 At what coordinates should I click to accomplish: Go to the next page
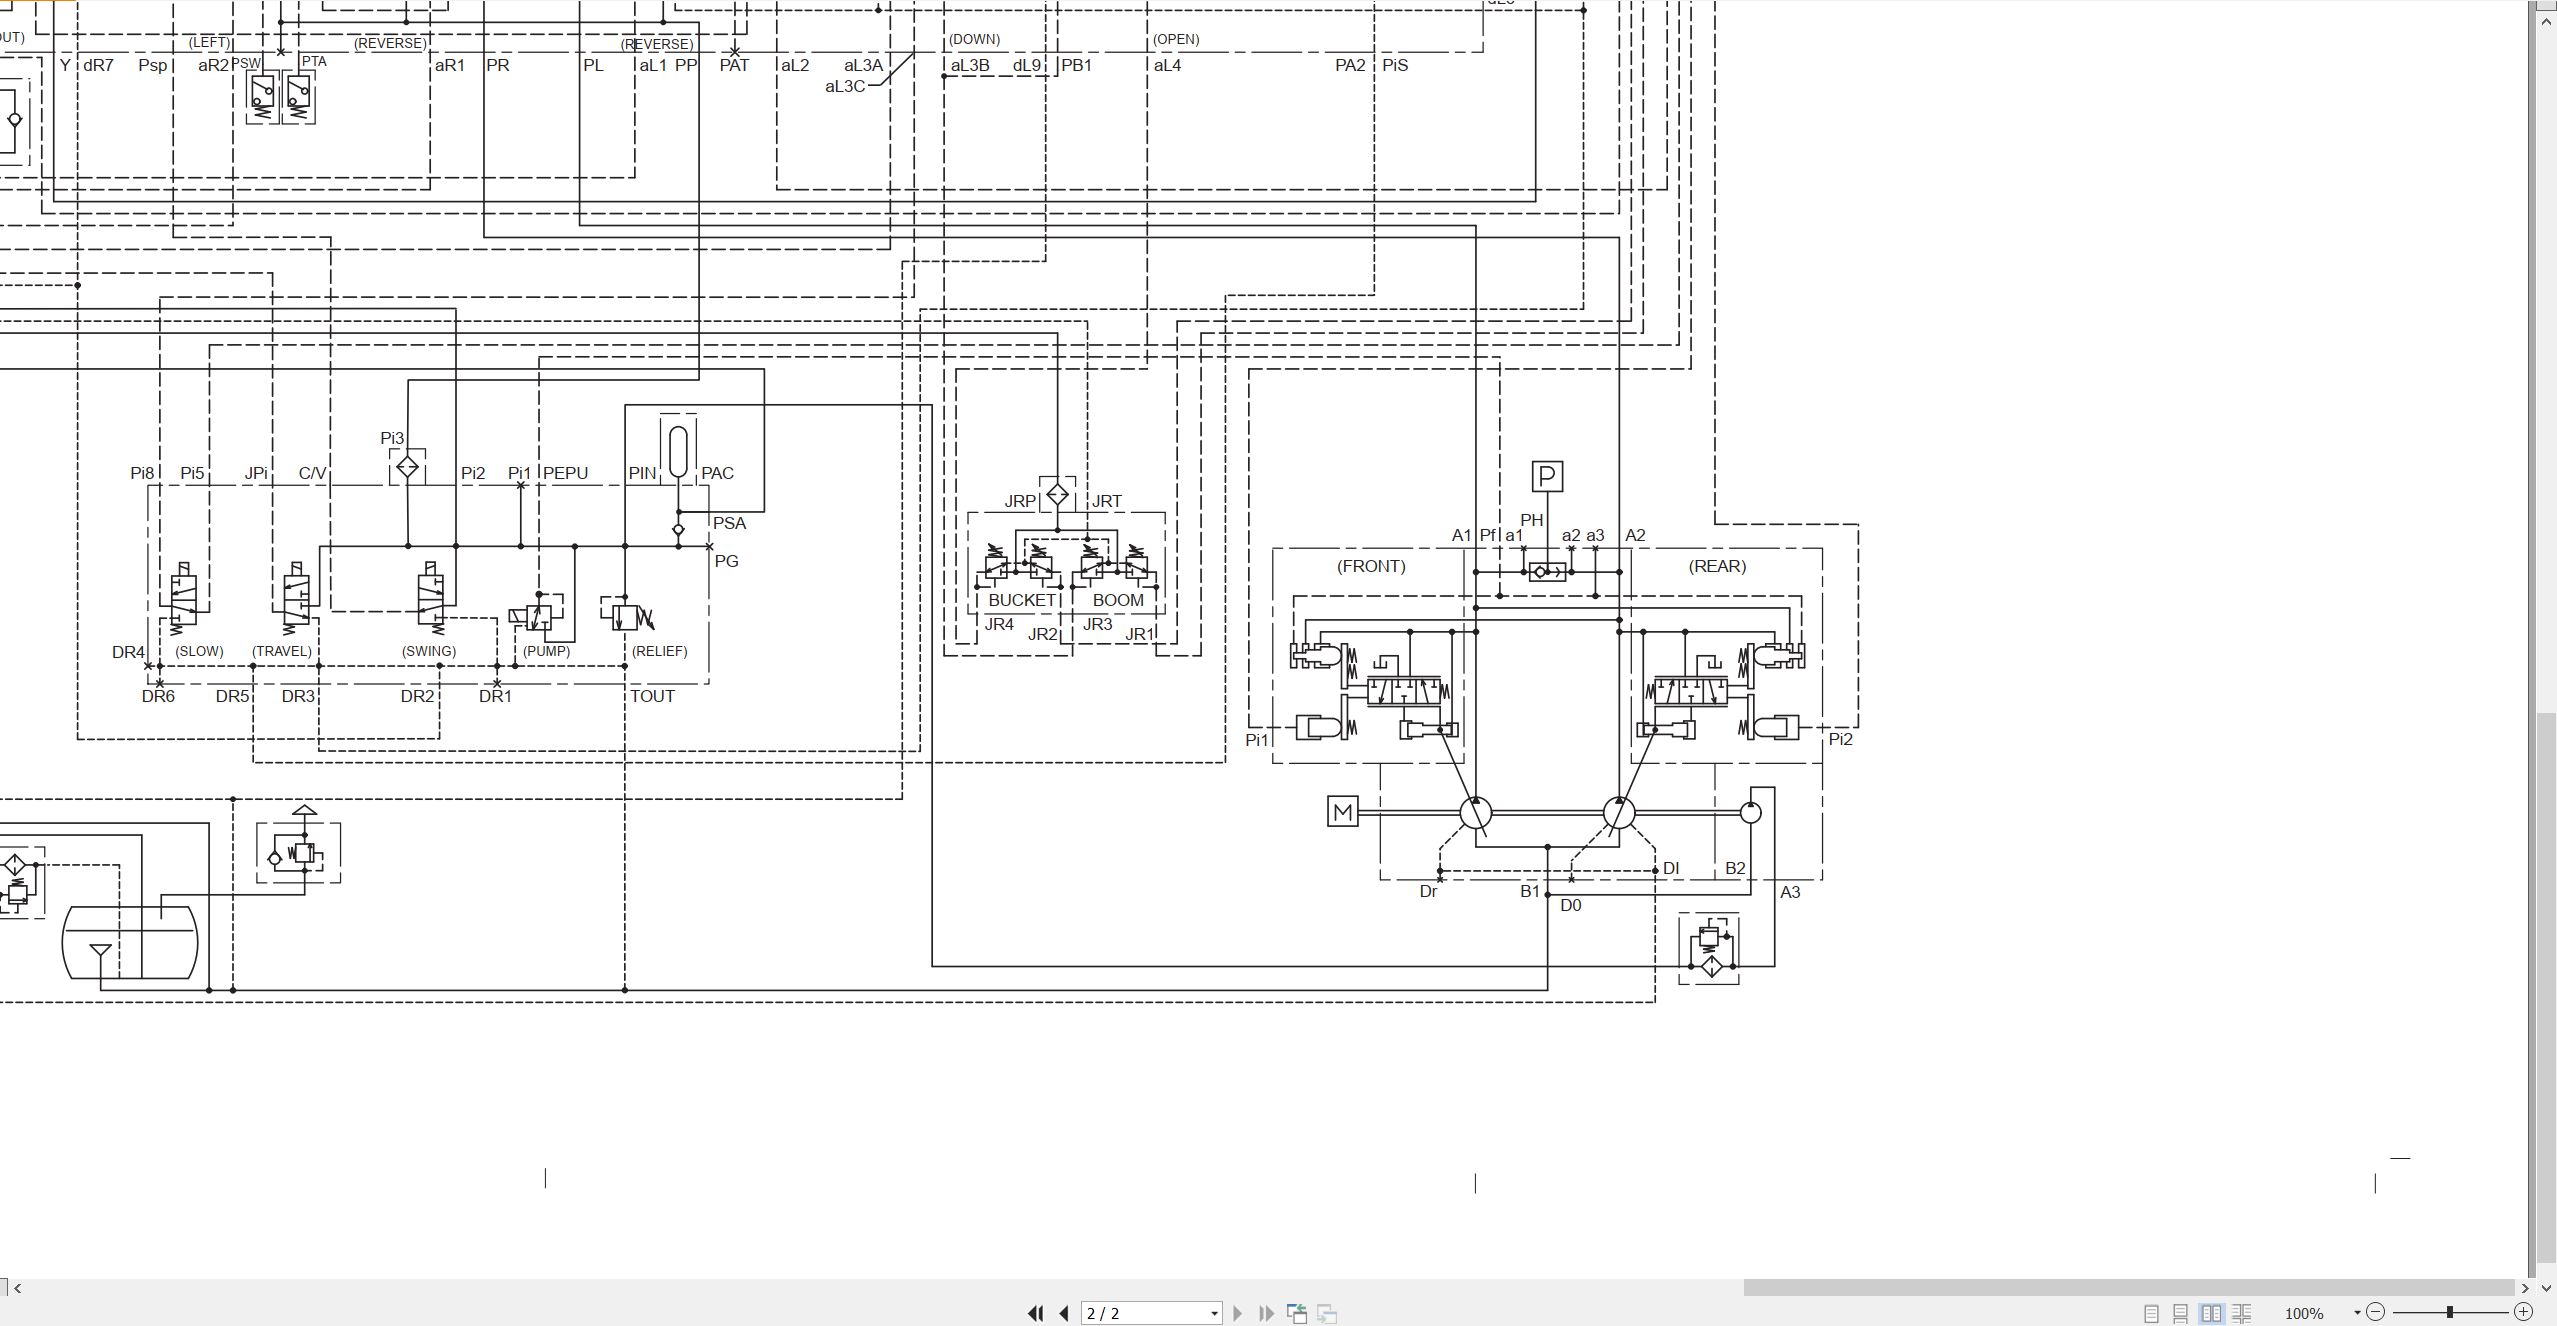click(x=1238, y=1313)
